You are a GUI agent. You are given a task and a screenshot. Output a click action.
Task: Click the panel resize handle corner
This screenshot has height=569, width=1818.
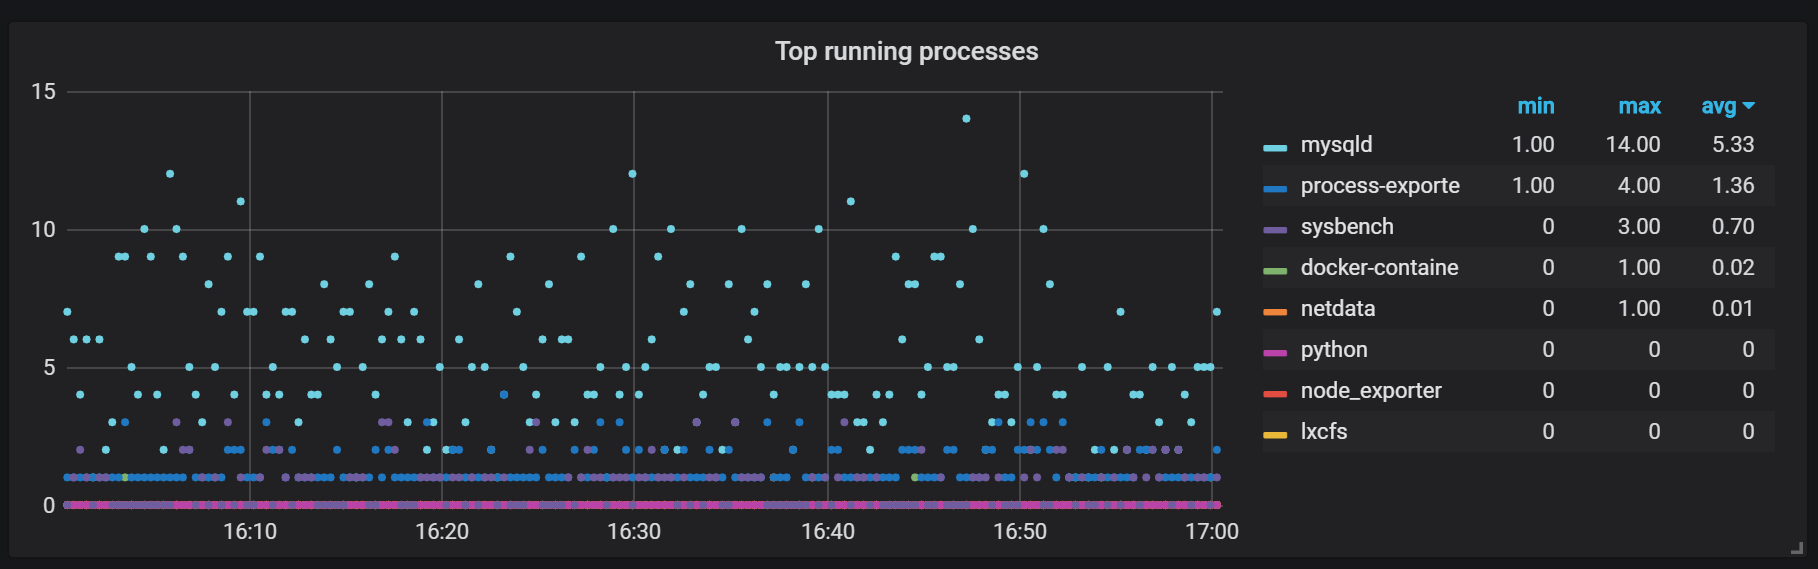1797,548
